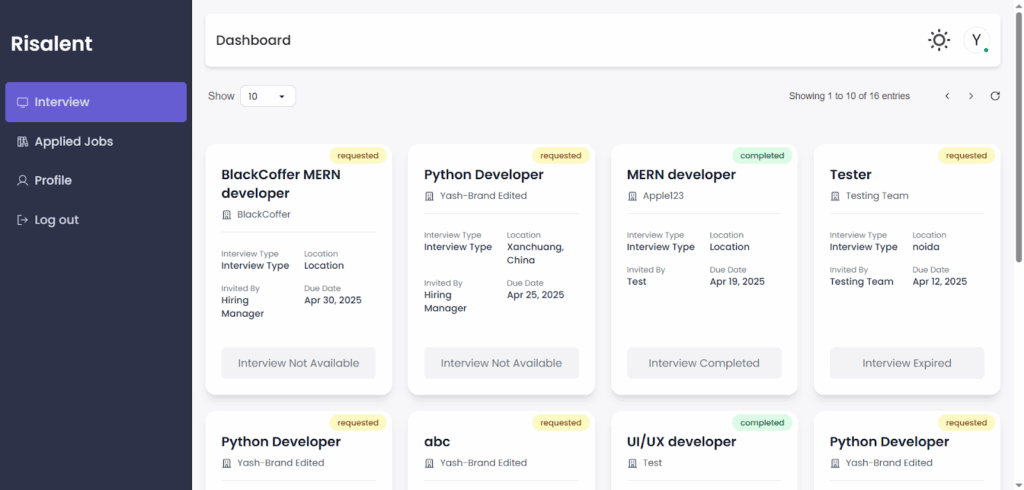Click the Risalent logo text
Image resolution: width=1024 pixels, height=490 pixels.
click(51, 44)
